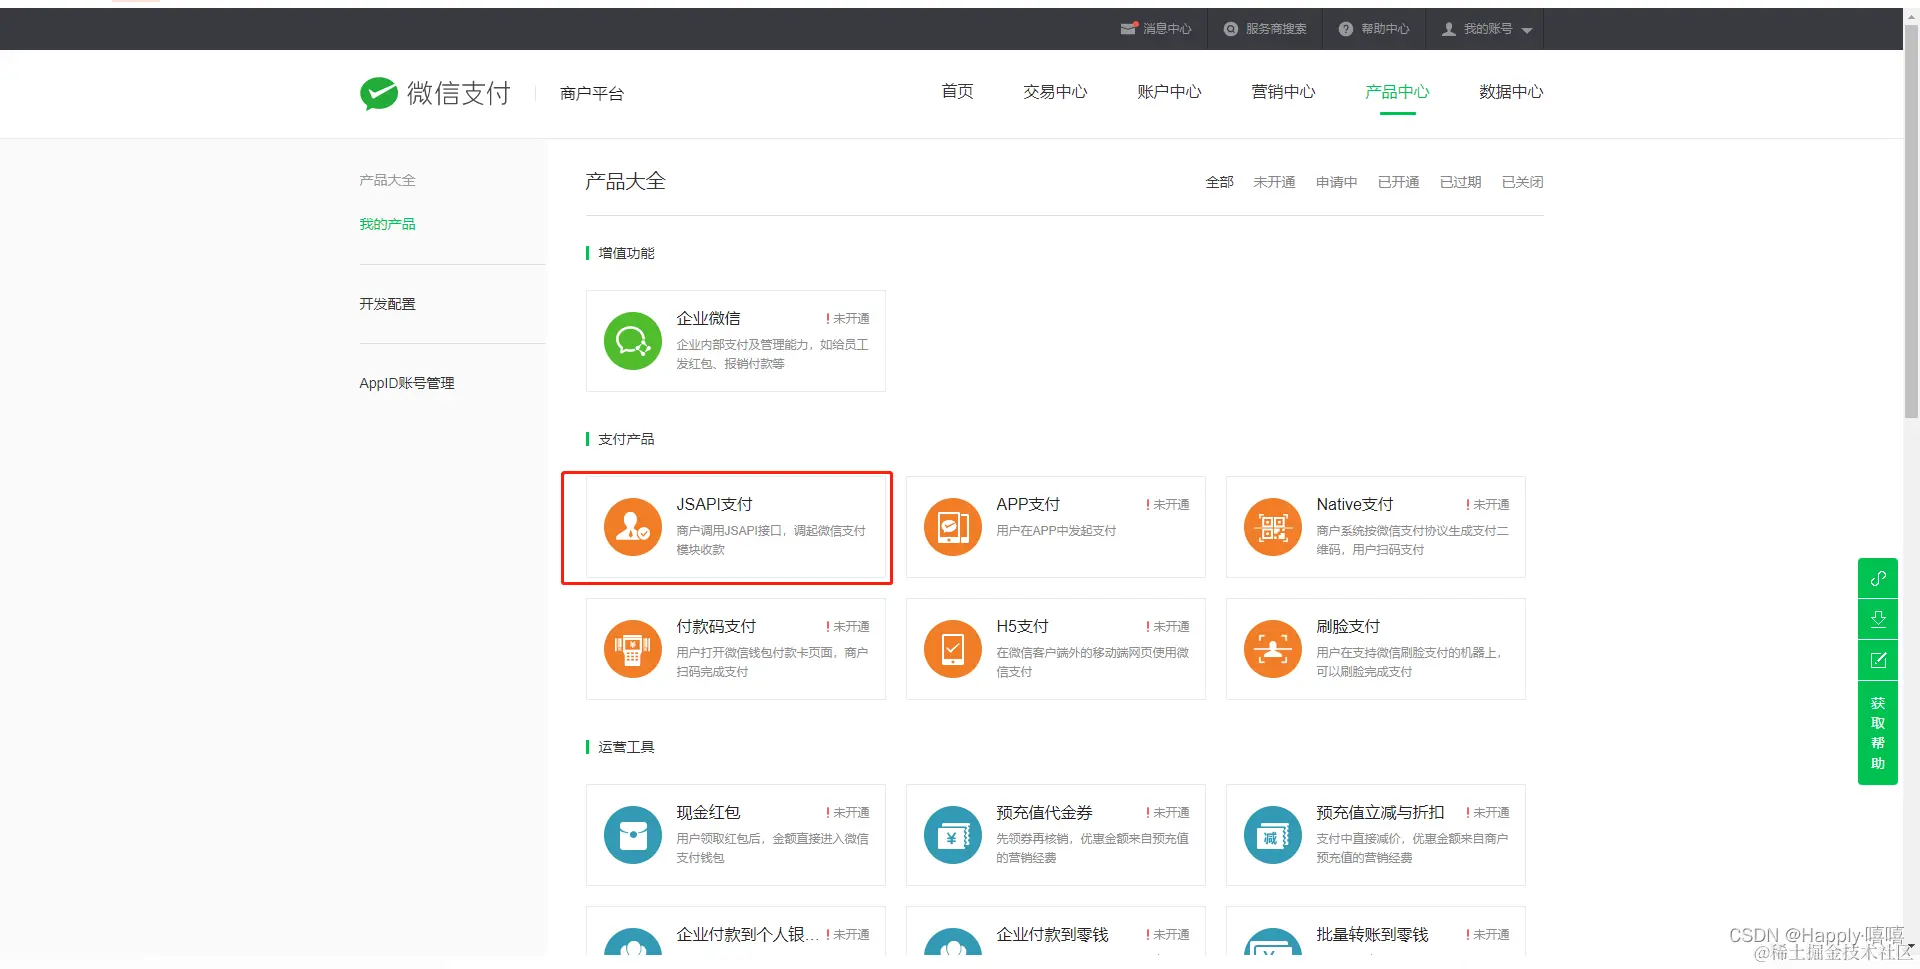Select the Native支付 QR icon
The image size is (1920, 969).
1273,527
